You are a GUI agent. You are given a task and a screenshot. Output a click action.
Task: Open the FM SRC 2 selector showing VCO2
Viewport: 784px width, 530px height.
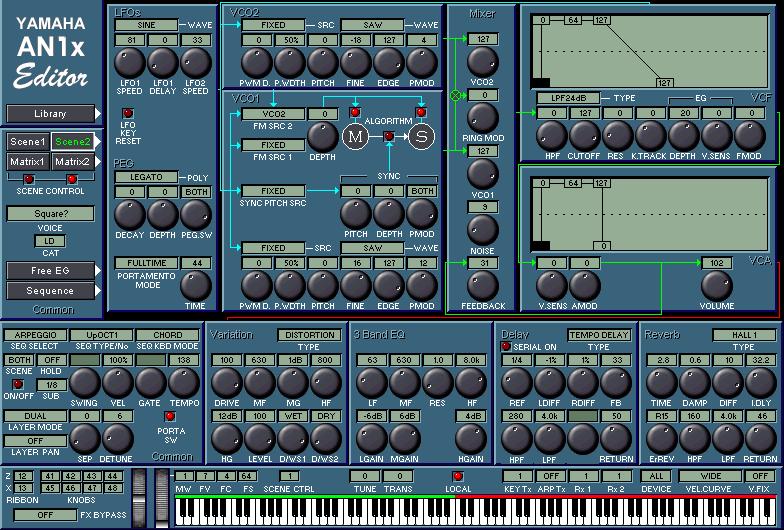(273, 114)
